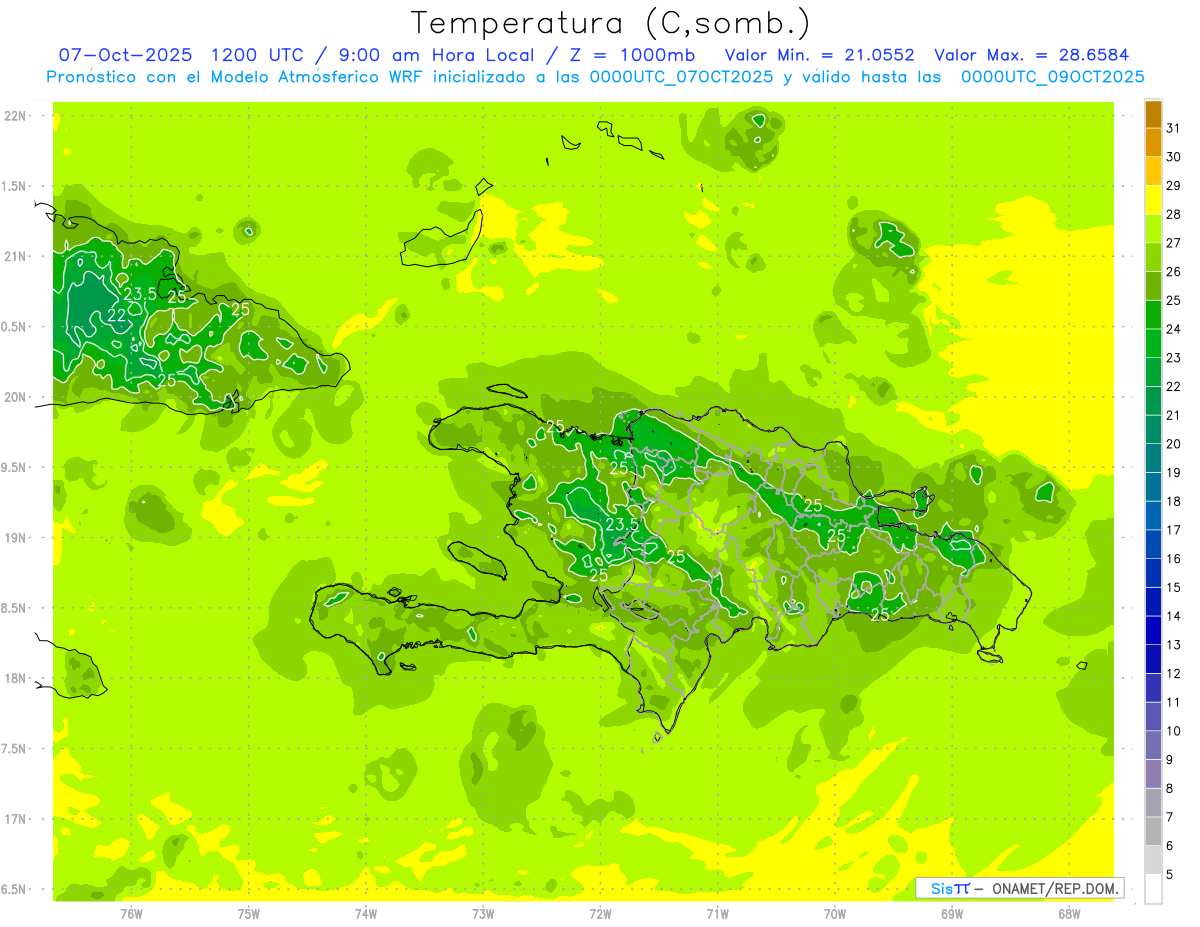Click the 68W longitude axis label
Image resolution: width=1200 pixels, height=927 pixels.
tap(1068, 914)
